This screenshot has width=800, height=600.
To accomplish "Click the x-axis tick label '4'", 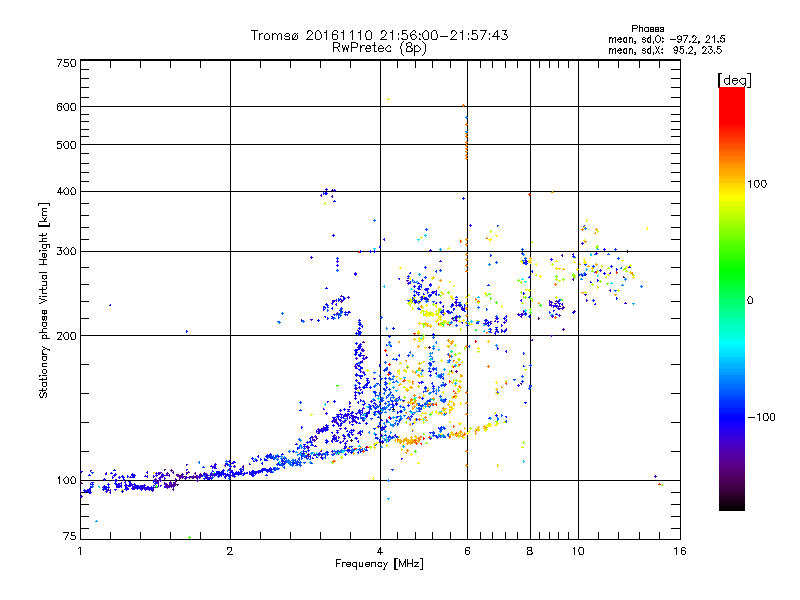I will tap(380, 551).
